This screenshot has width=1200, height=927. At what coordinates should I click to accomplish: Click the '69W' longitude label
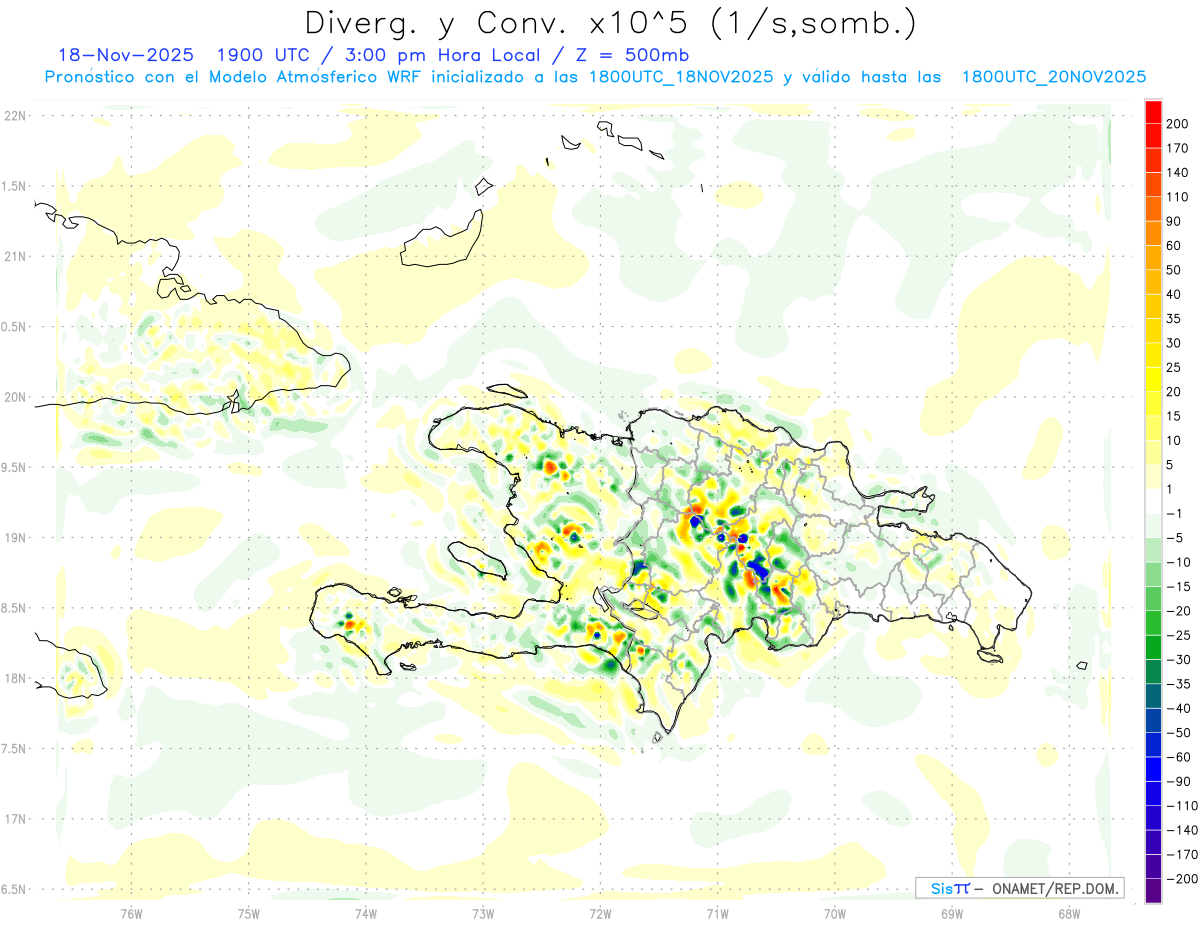click(x=952, y=913)
